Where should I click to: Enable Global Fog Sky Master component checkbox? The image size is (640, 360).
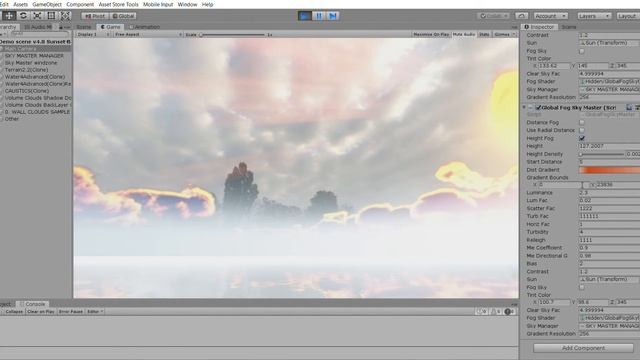pyautogui.click(x=538, y=108)
